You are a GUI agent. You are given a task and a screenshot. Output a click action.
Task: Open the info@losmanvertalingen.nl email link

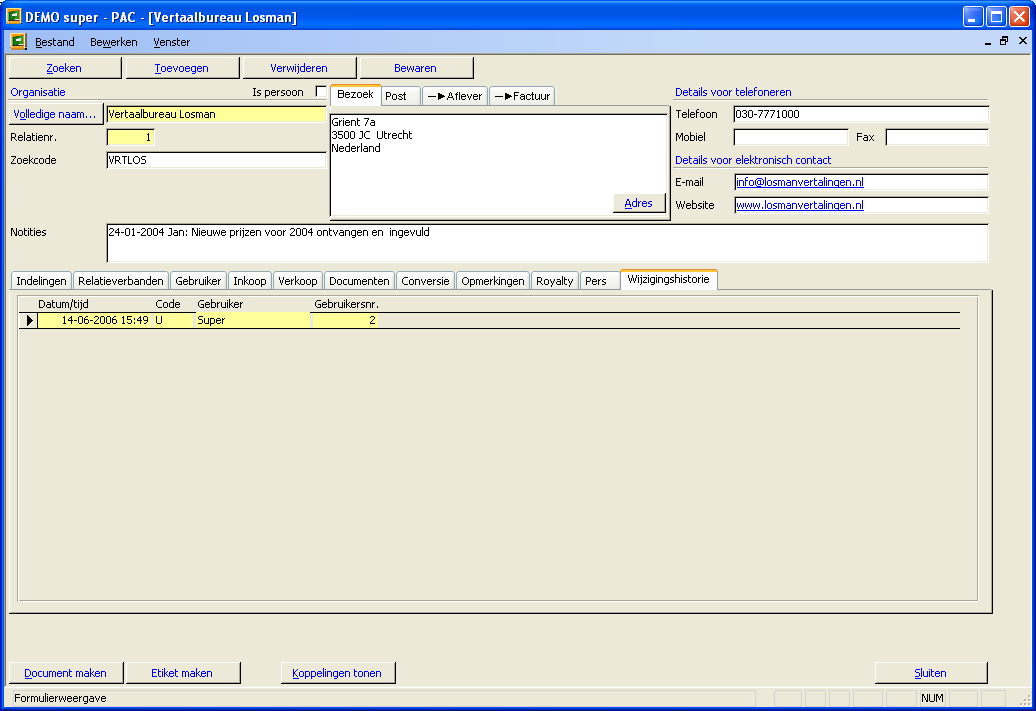[x=799, y=182]
